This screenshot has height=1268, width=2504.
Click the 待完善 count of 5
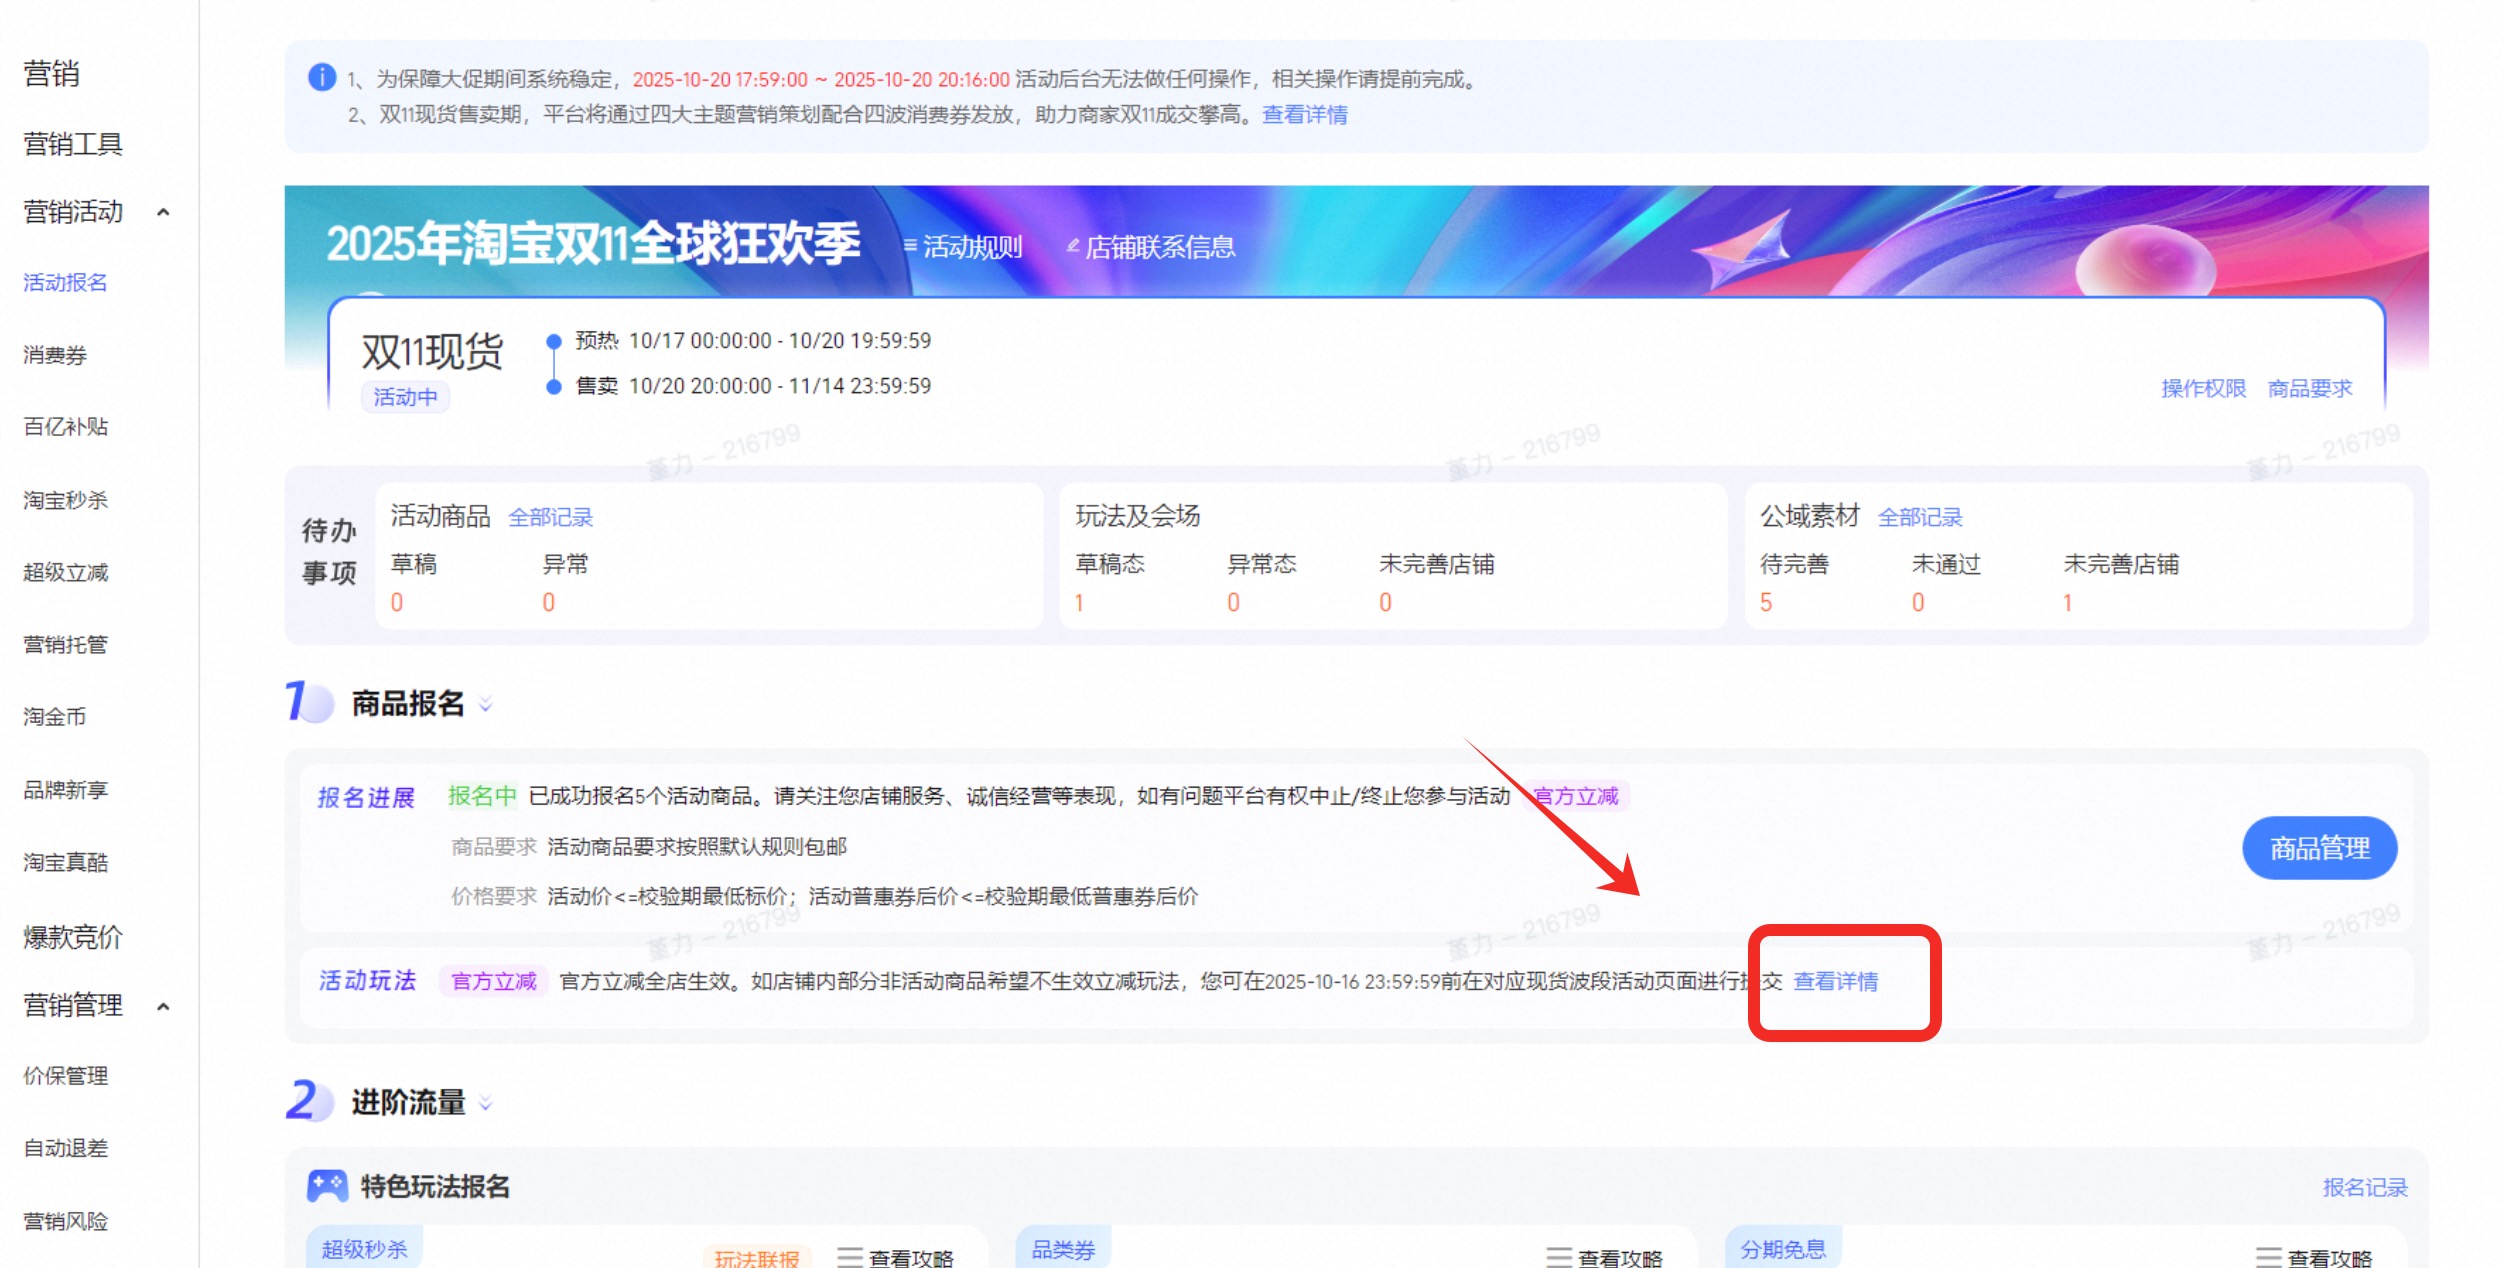1766,602
